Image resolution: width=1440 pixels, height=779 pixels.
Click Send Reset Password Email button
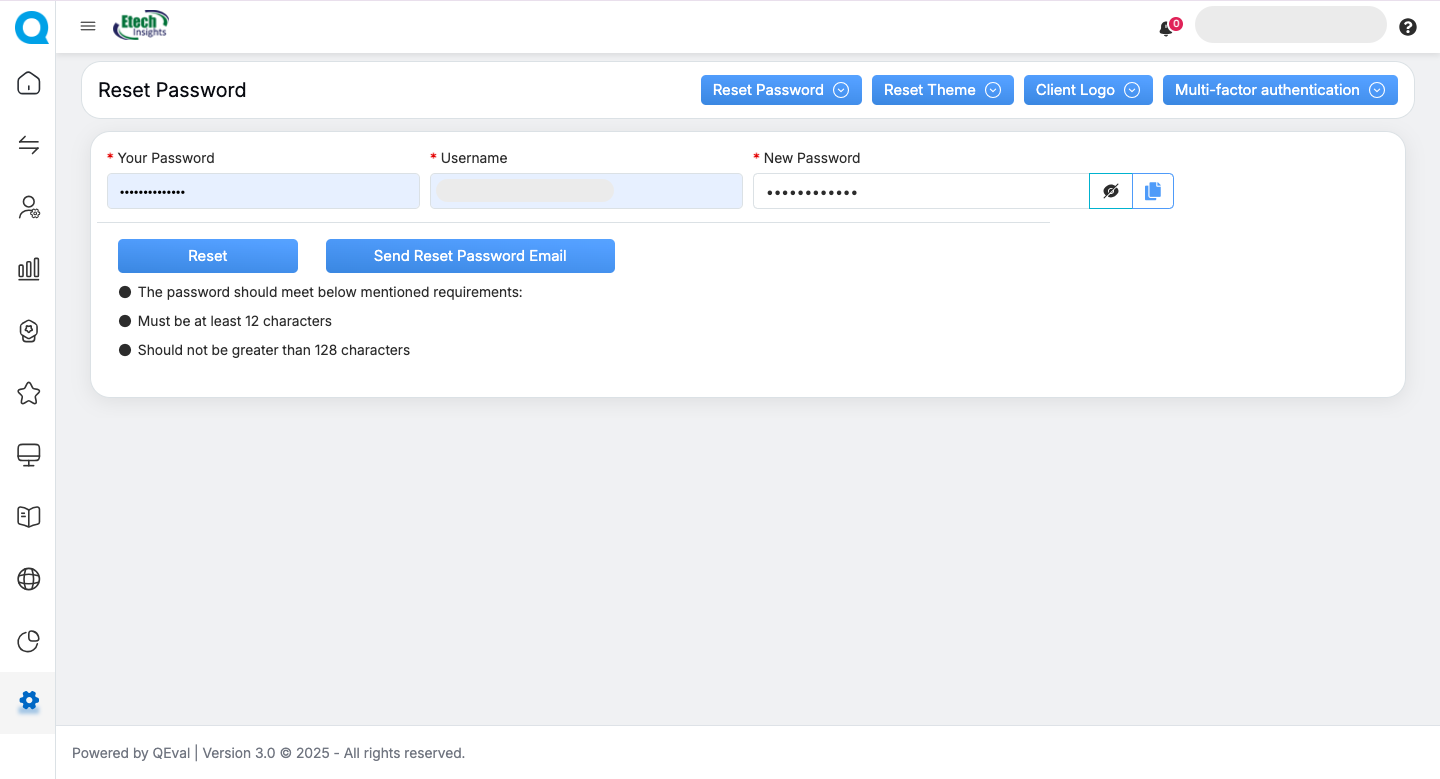[470, 256]
